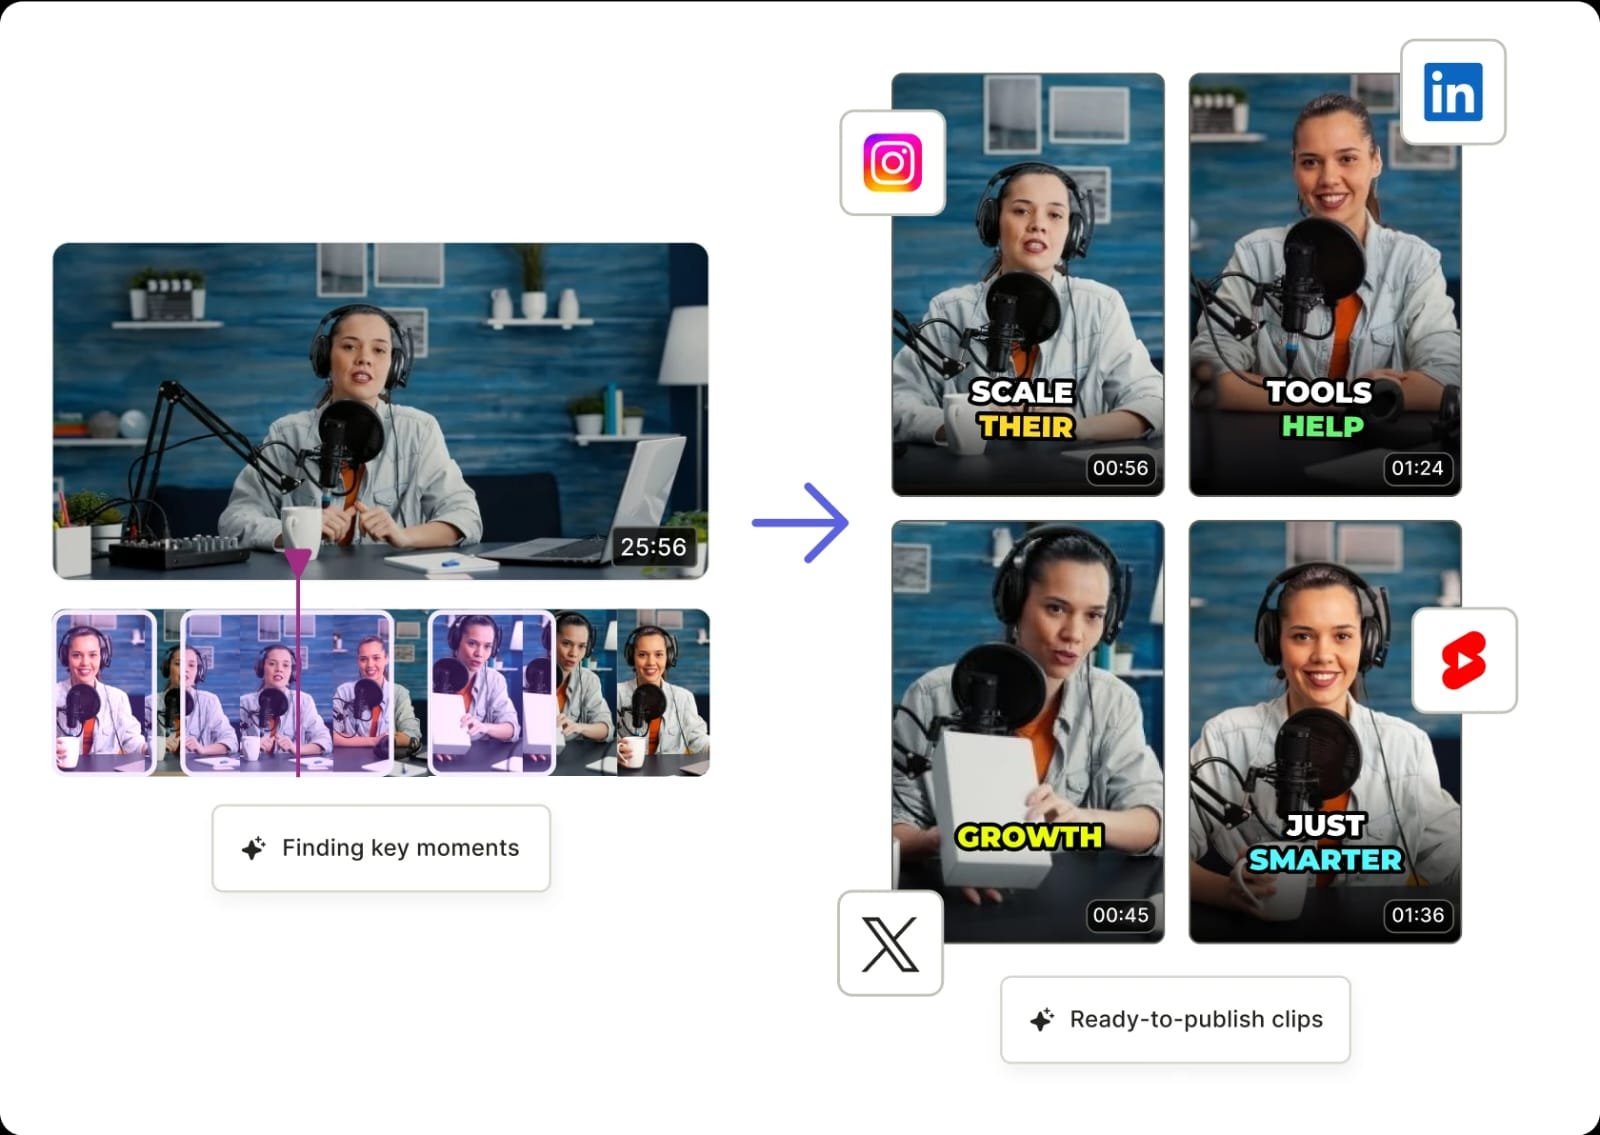
Task: Select highlighted segment with white box
Action: click(491, 692)
